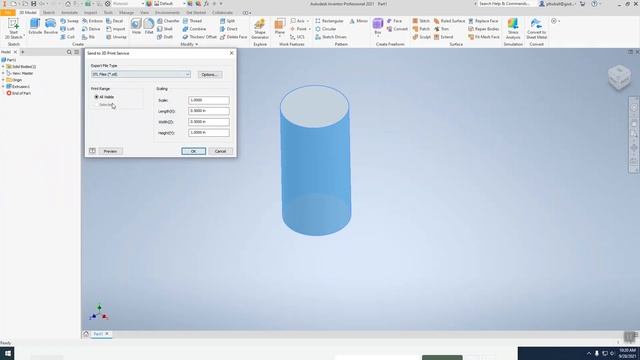Expand the Solid Bodies node in the browser

(3, 67)
